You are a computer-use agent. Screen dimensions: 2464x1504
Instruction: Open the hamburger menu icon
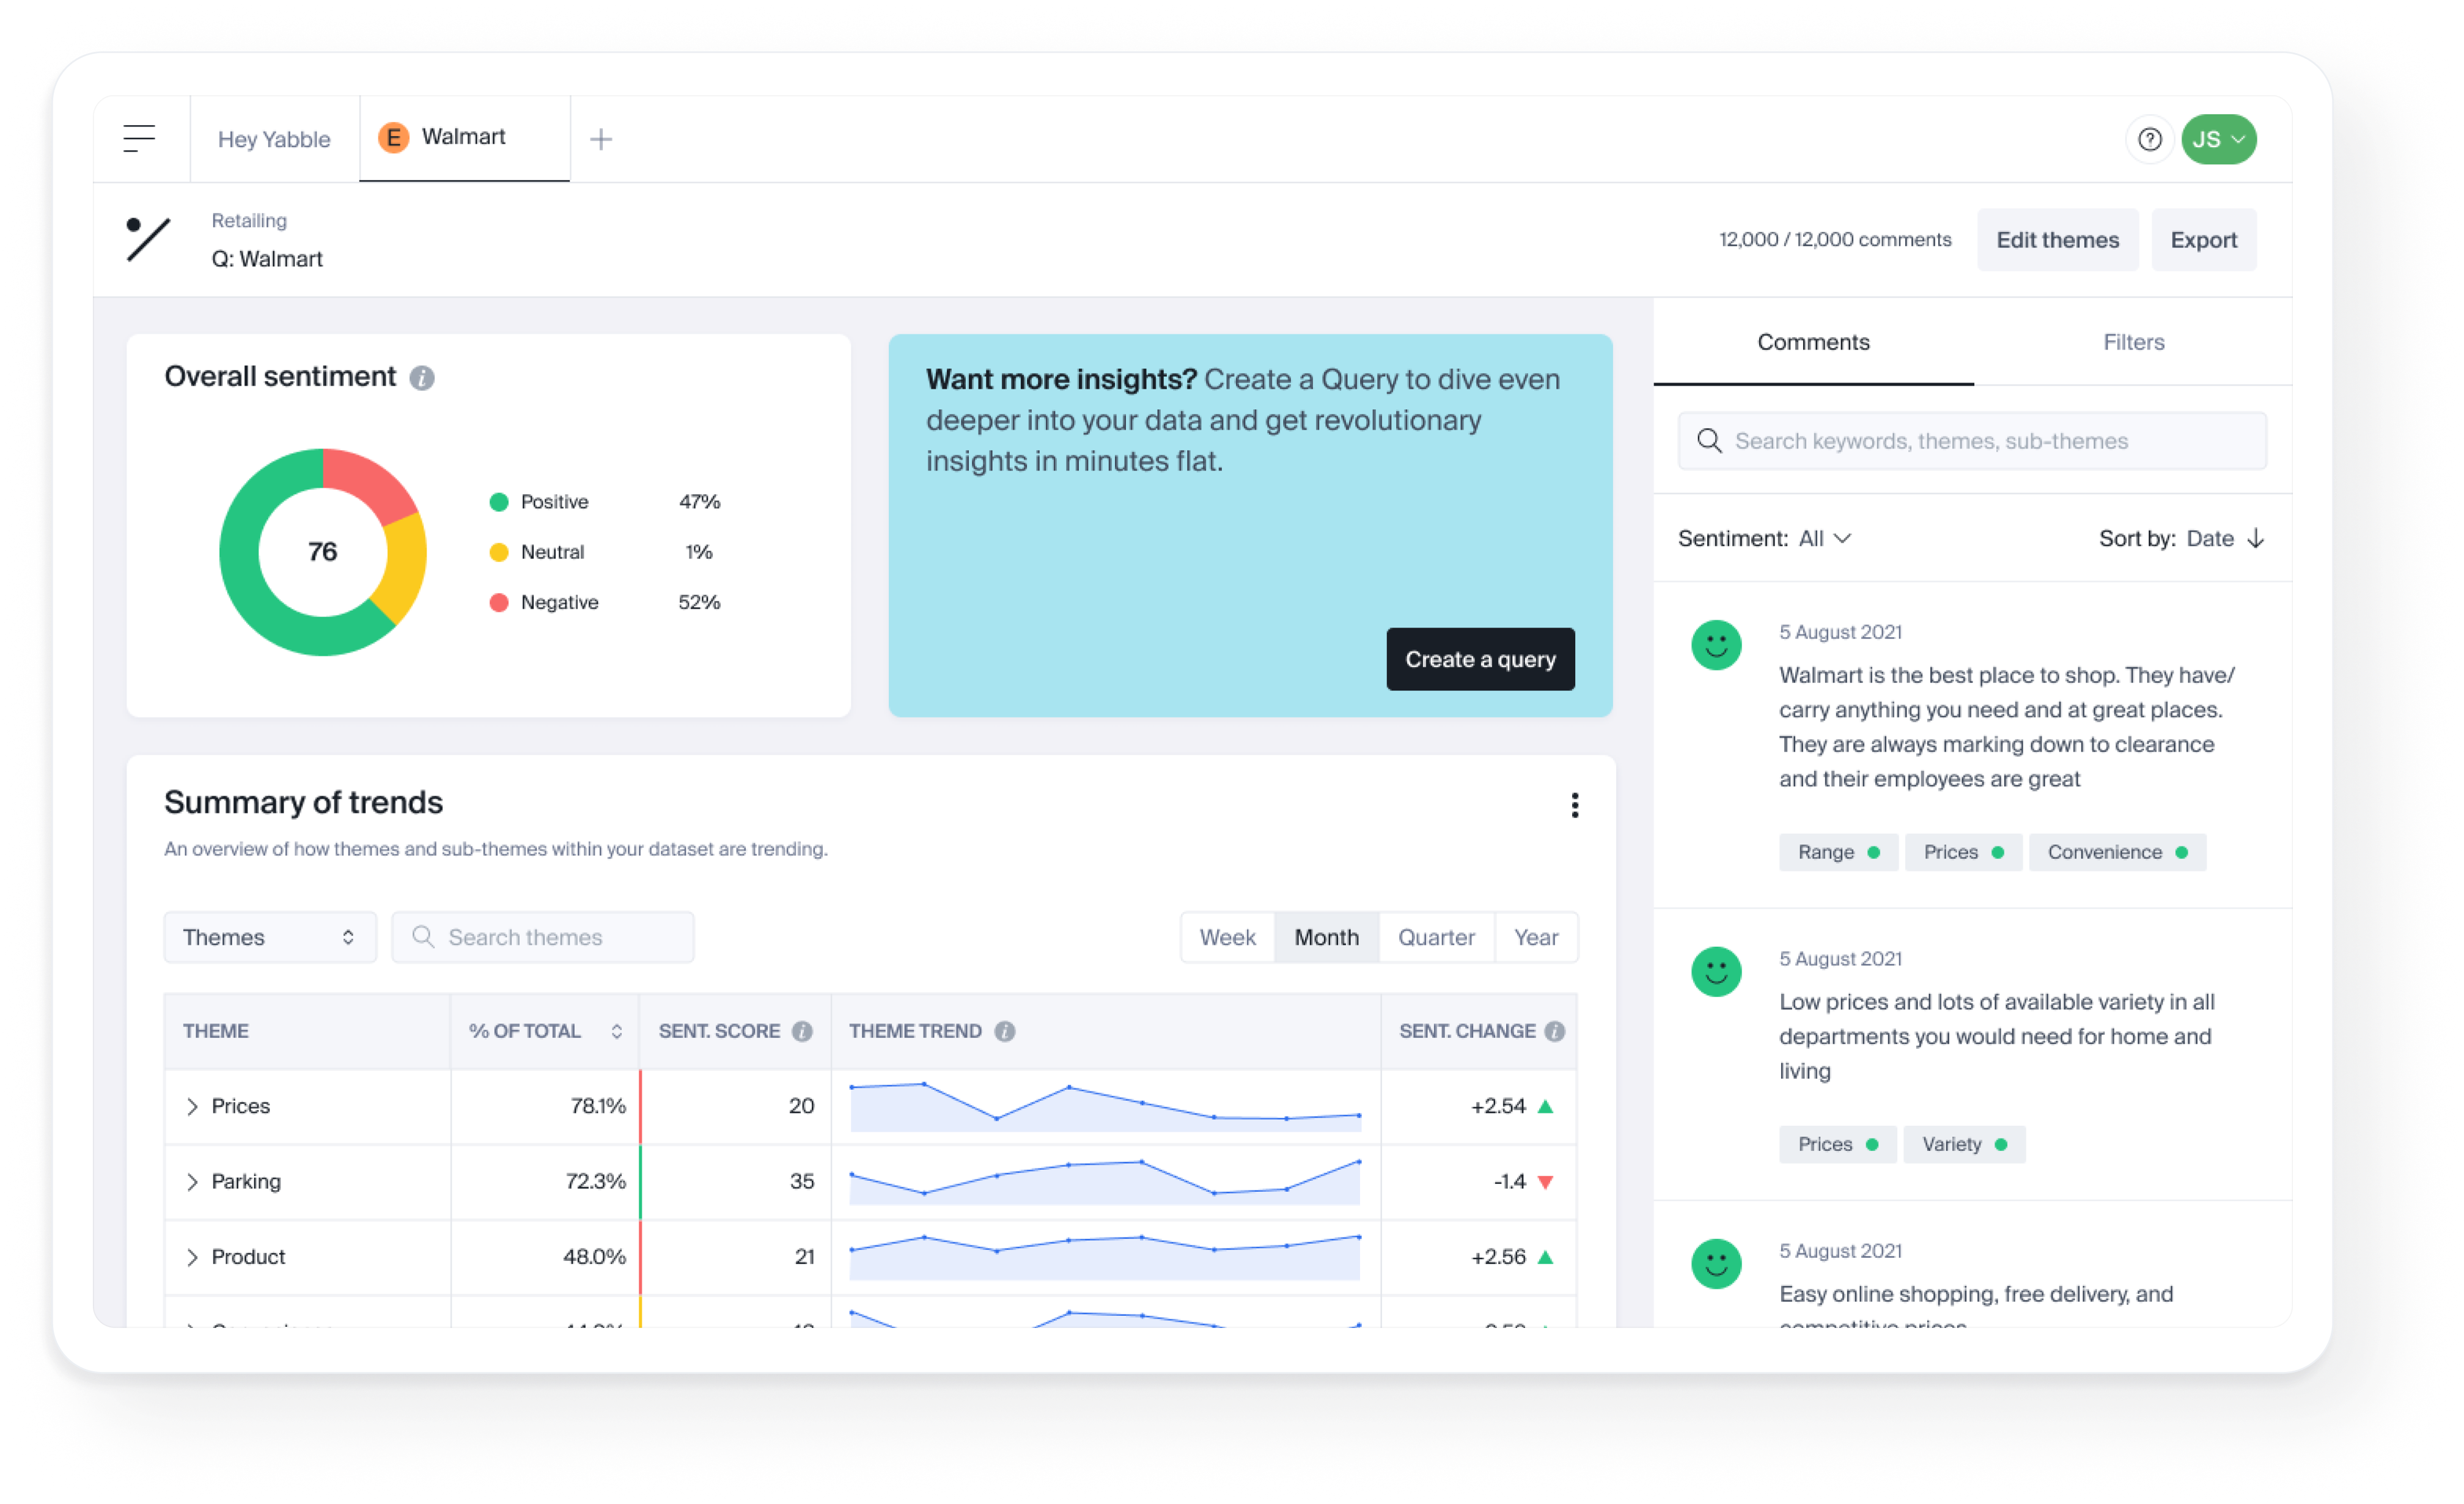point(139,138)
